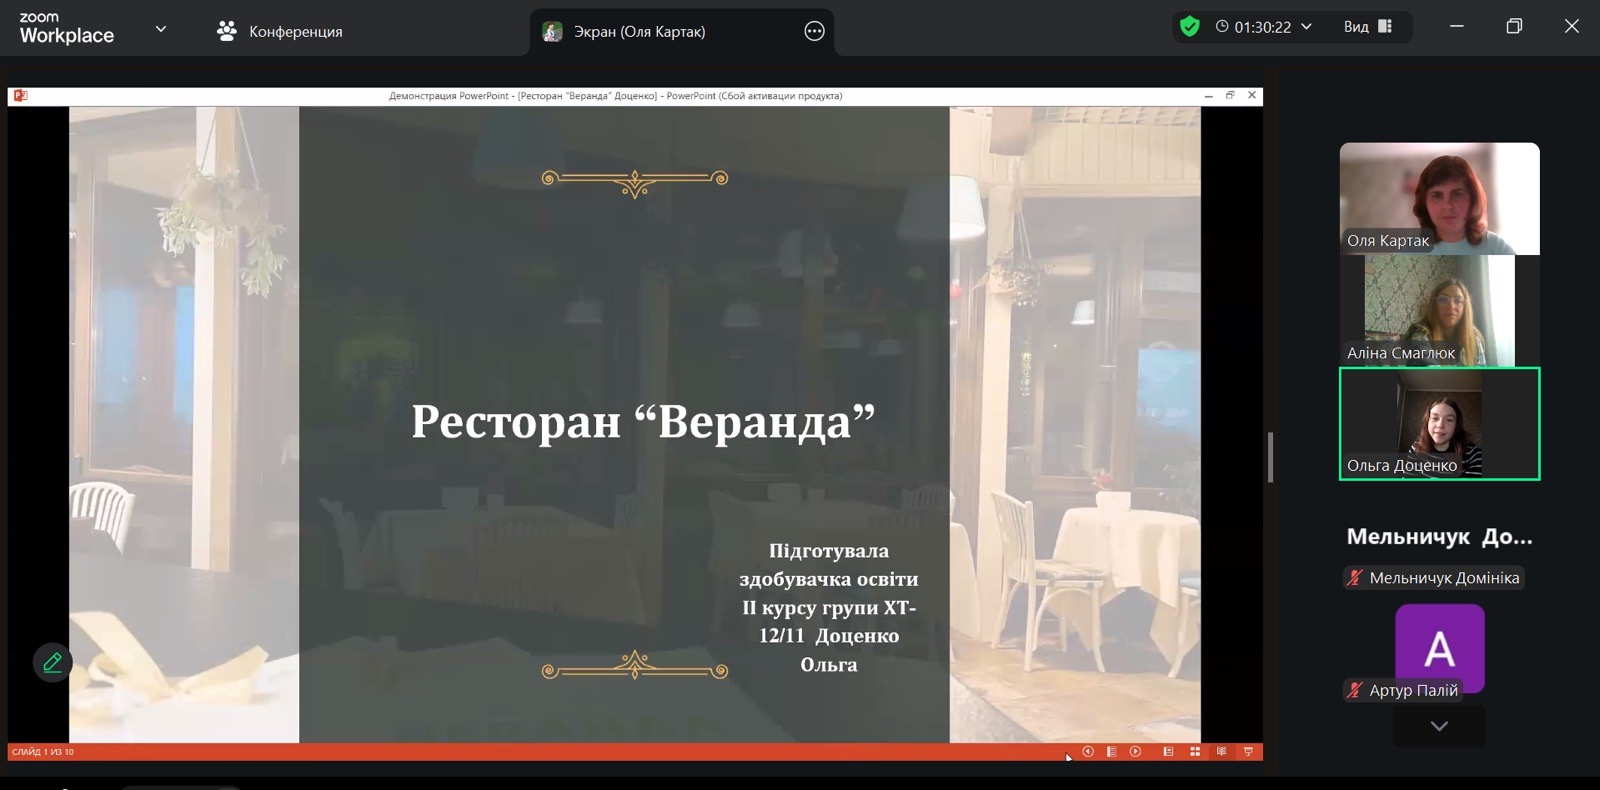Open the Вид layout menu
Screen dimensions: 1600x790
point(1367,27)
